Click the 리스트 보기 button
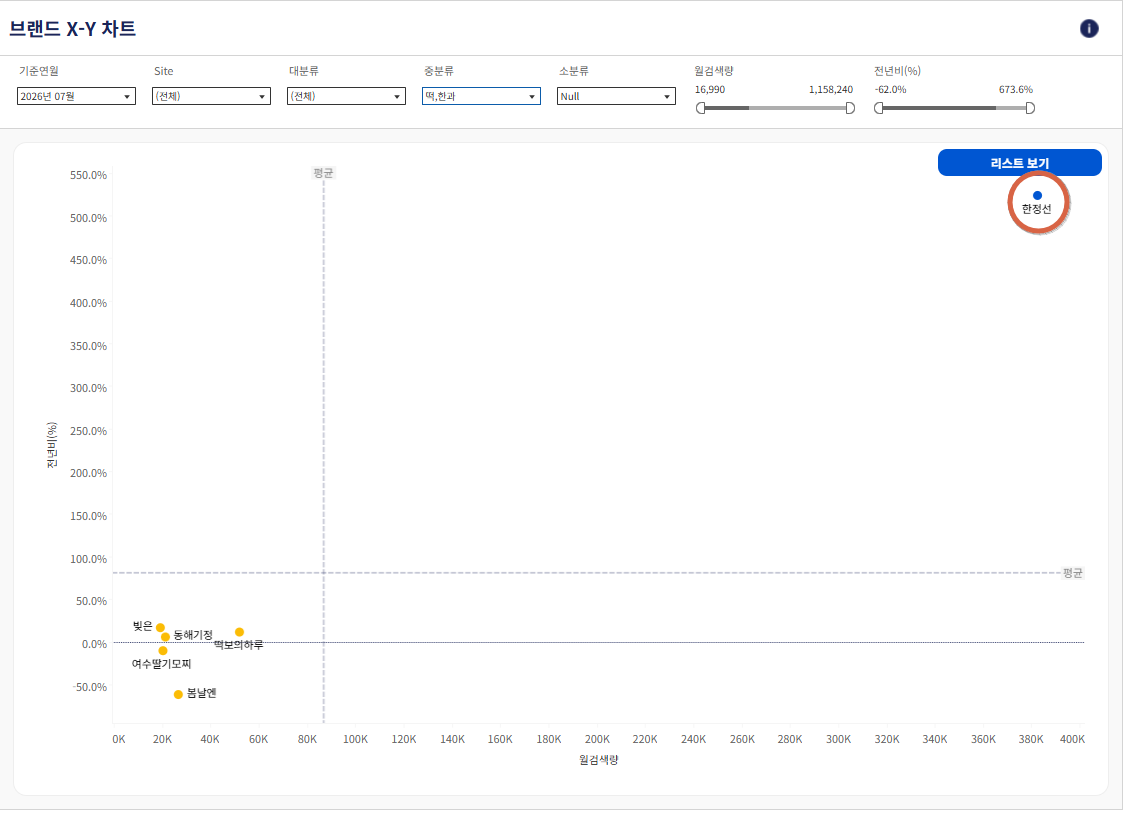The width and height of the screenshot is (1127, 813). point(1019,163)
